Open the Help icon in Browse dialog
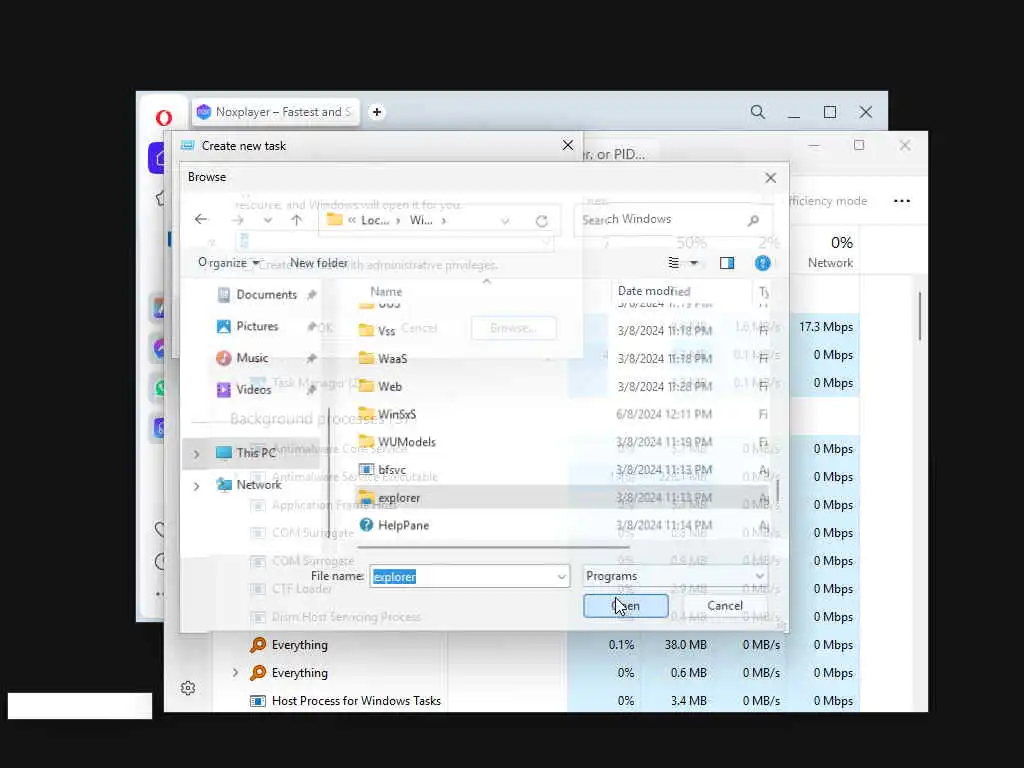 point(762,263)
